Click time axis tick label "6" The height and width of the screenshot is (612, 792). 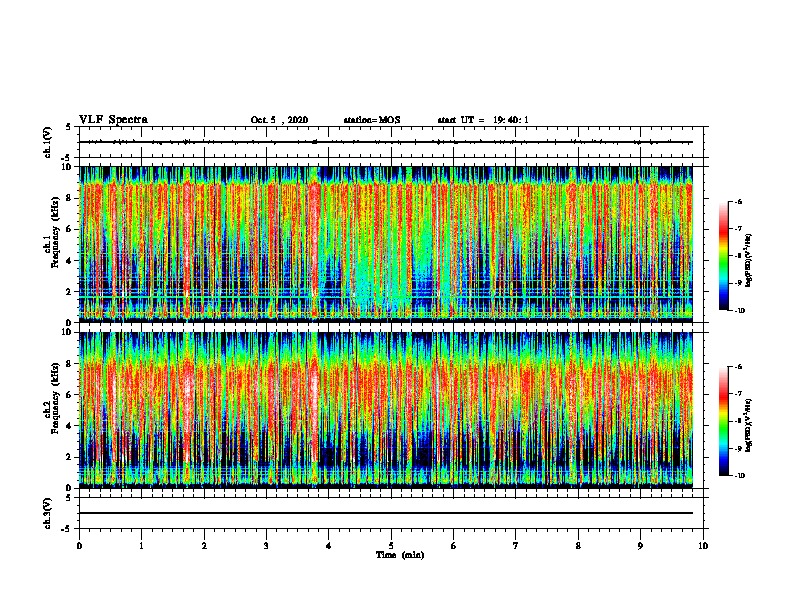click(454, 546)
